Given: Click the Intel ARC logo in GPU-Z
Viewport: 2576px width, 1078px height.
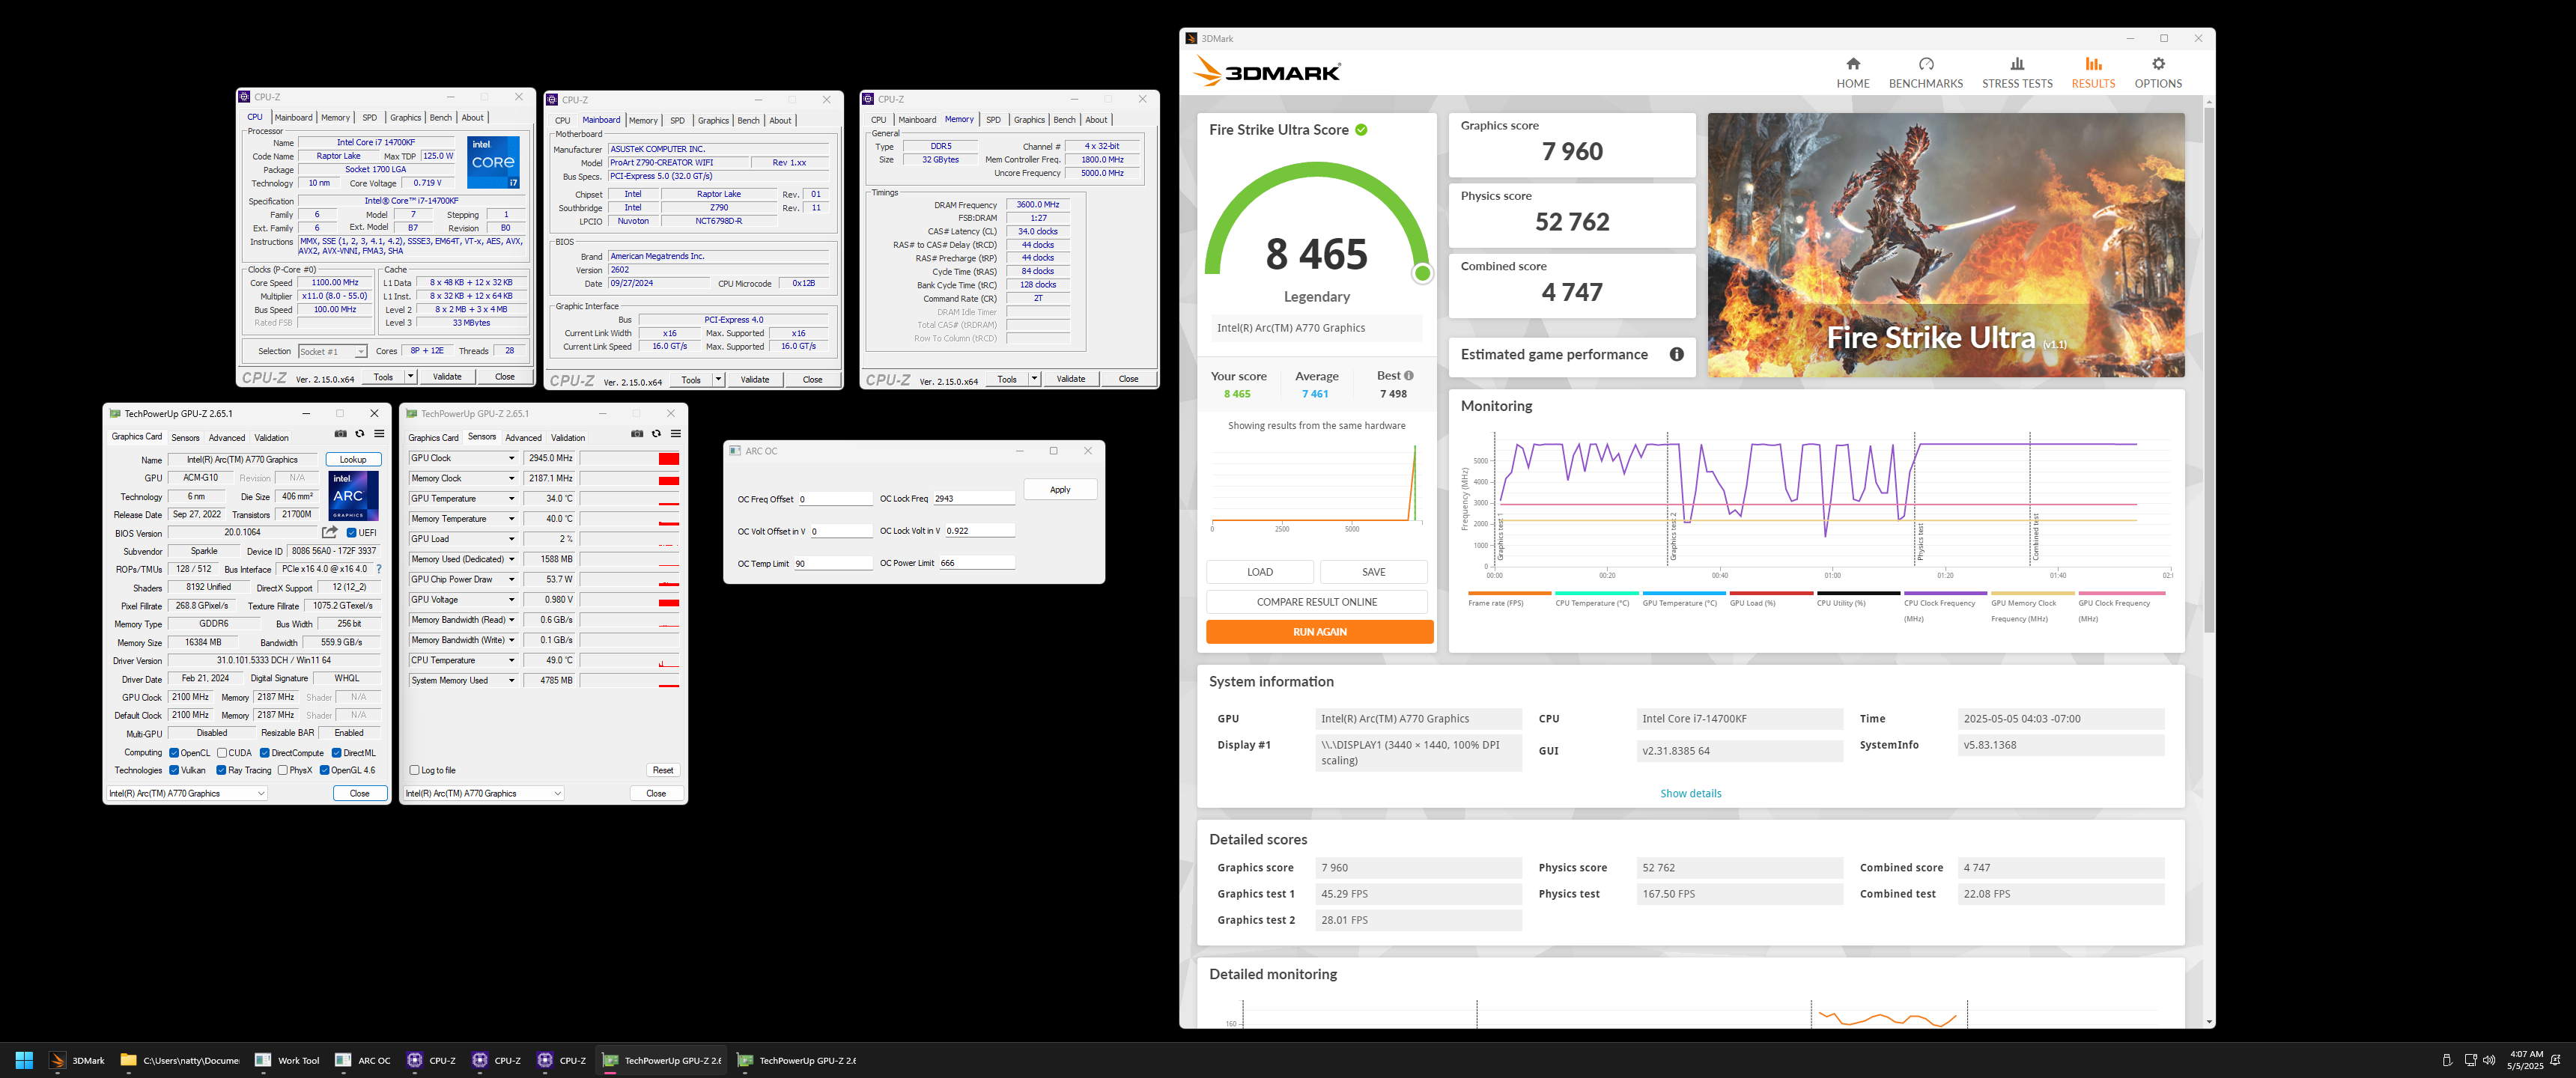Looking at the screenshot, I should coord(353,496).
